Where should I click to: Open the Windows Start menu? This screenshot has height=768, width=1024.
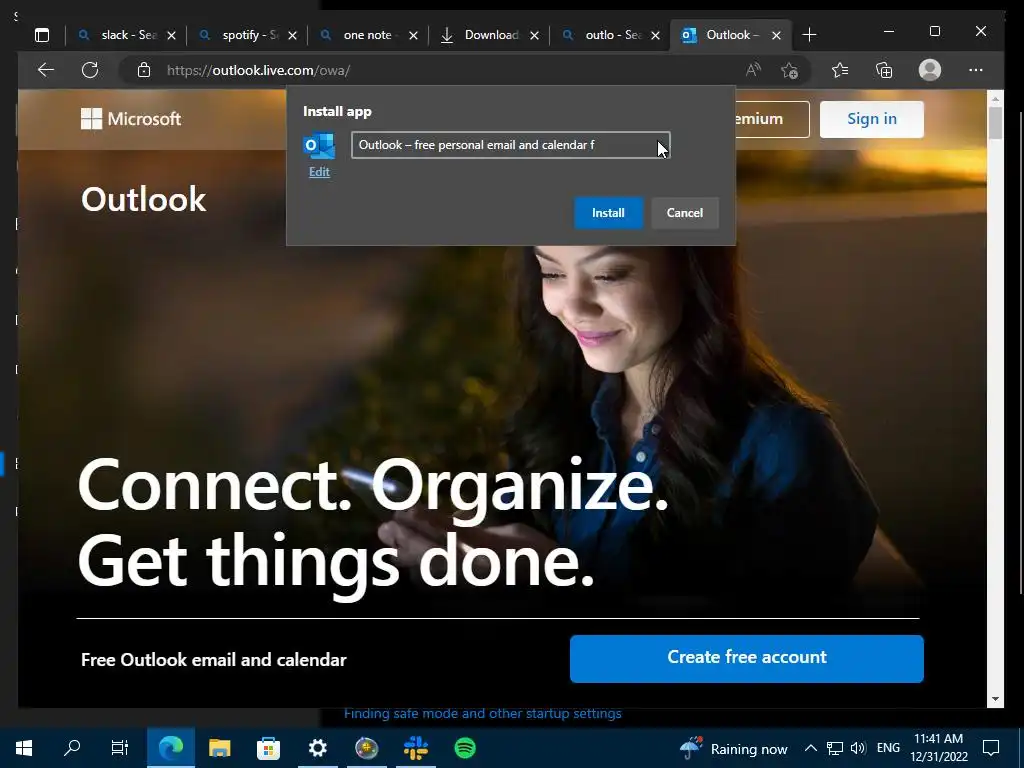24,748
